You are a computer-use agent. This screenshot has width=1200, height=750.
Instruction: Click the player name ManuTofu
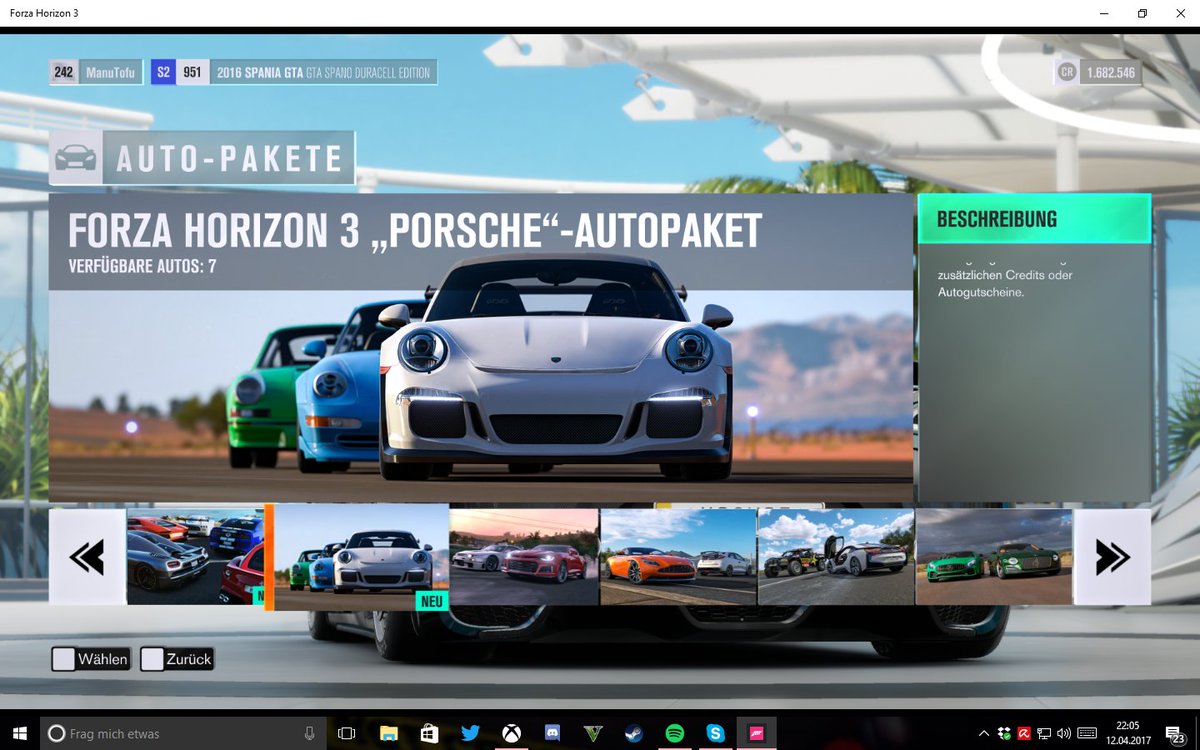pos(109,73)
